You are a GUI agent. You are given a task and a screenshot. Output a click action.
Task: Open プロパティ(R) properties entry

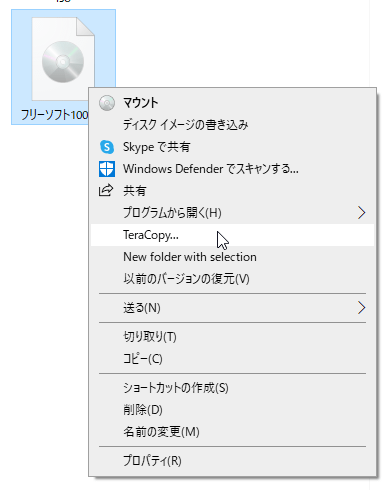232,461
